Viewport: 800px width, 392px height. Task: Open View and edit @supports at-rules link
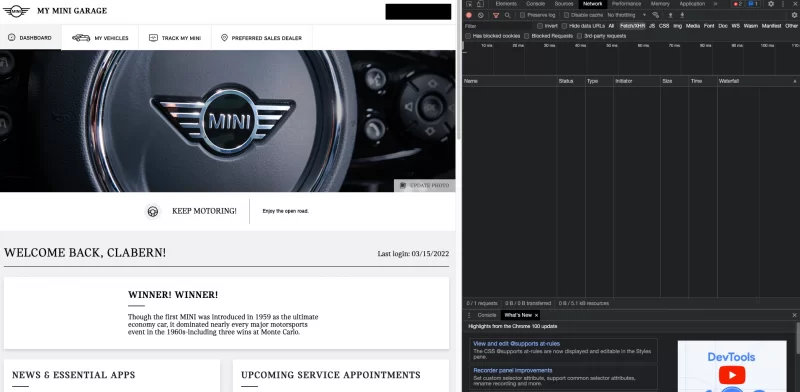click(x=516, y=344)
